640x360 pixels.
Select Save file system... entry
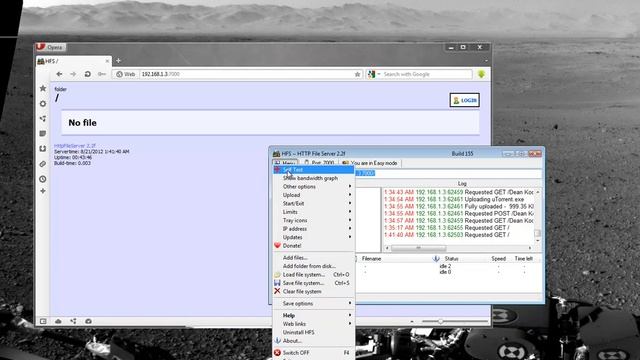(x=313, y=283)
